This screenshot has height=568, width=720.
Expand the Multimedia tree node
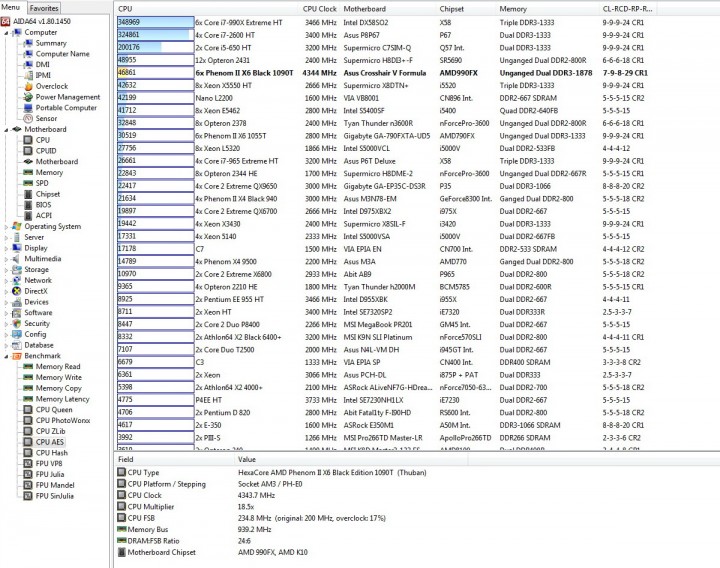point(6,259)
